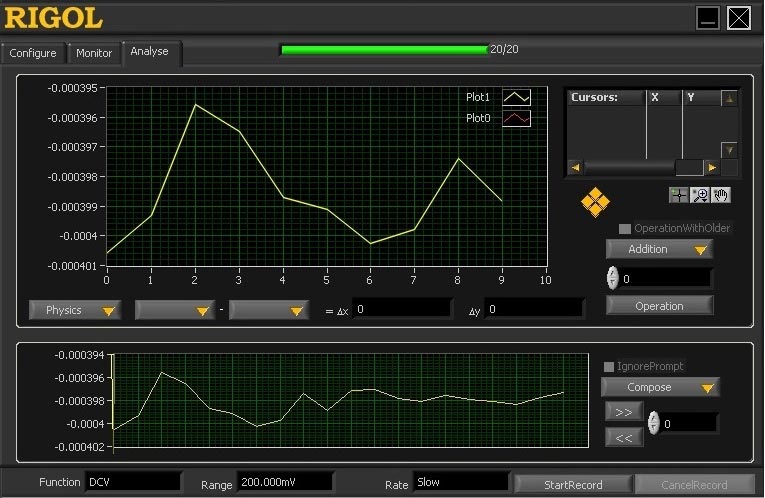Click the Operation button
The width and height of the screenshot is (765, 498).
659,306
